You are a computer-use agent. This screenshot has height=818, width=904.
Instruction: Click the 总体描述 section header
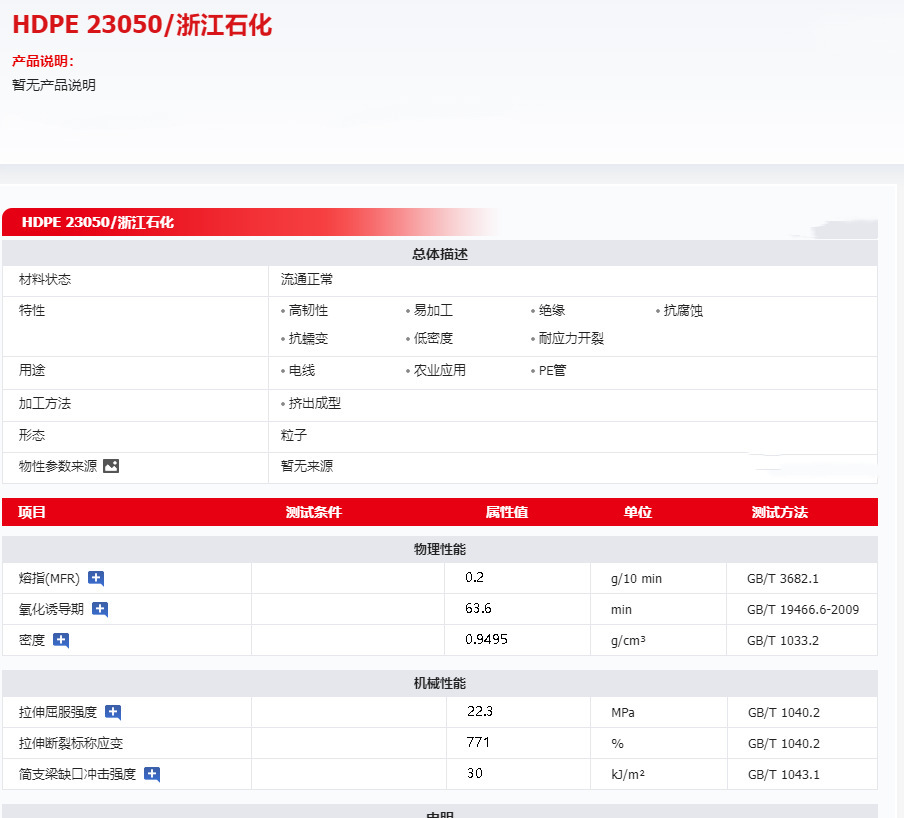(x=440, y=254)
